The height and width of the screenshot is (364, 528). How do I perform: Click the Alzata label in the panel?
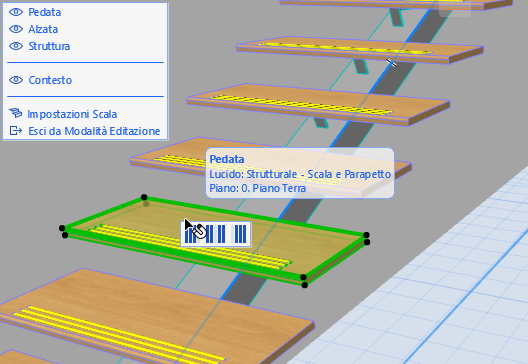point(43,29)
